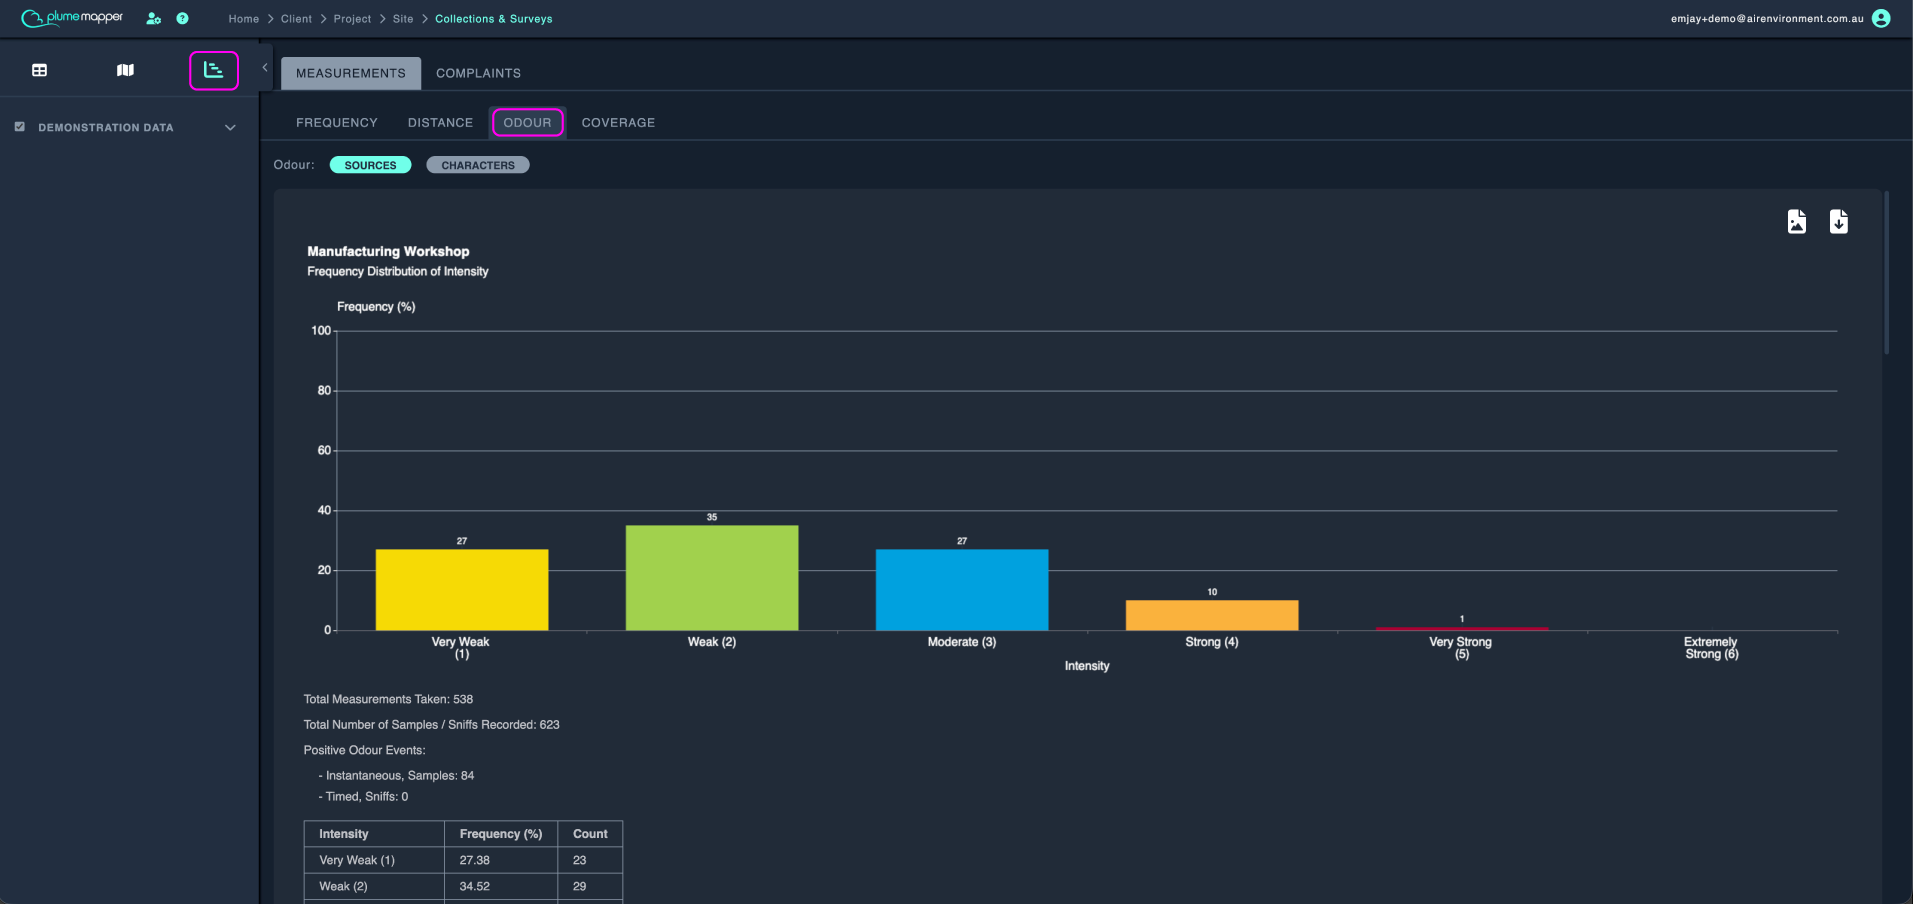
Task: Click the 27.38 frequency cell
Action: [501, 860]
